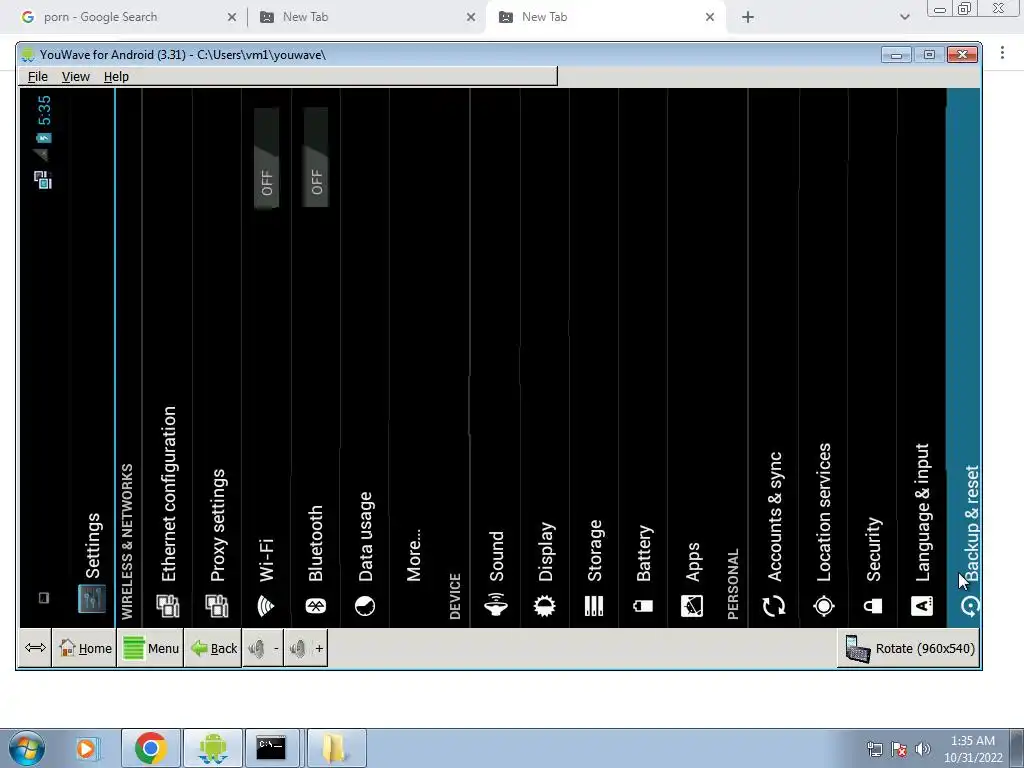Open the File menu in YouWave
Image resolution: width=1024 pixels, height=768 pixels.
click(38, 76)
